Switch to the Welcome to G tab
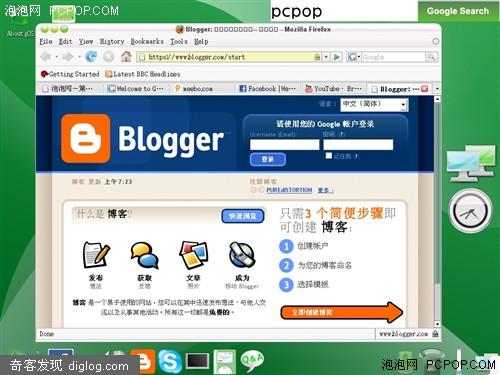The height and width of the screenshot is (375, 500). click(136, 89)
